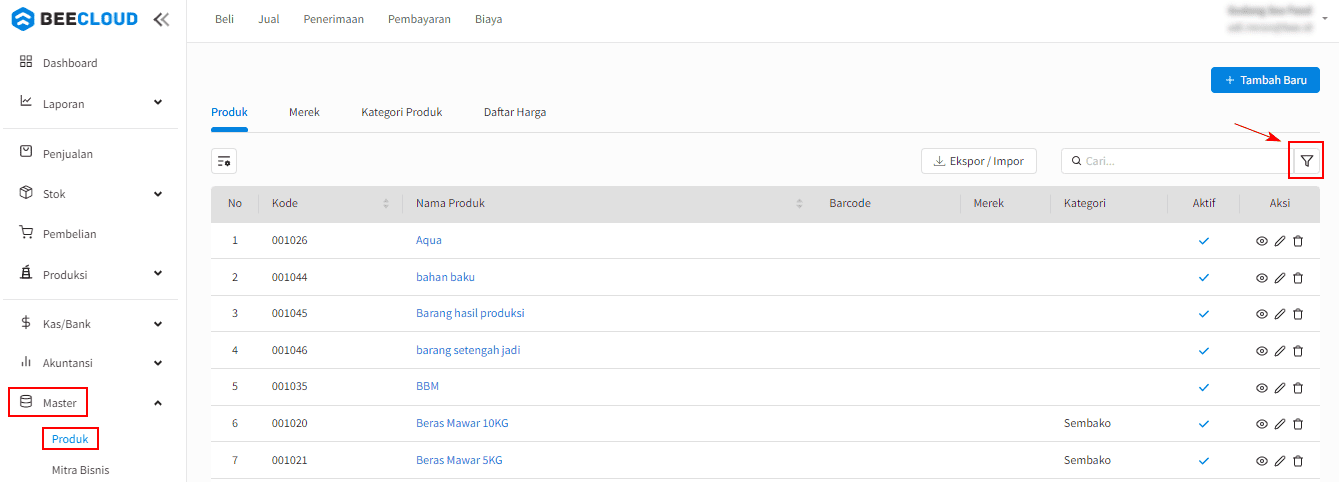
Task: Open filter funnel icon
Action: (1307, 160)
